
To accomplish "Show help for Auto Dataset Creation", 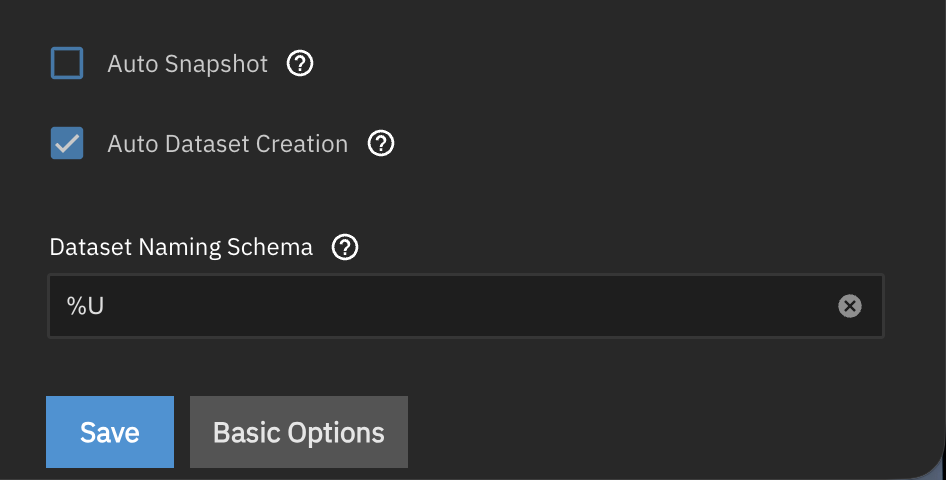I will pos(381,144).
